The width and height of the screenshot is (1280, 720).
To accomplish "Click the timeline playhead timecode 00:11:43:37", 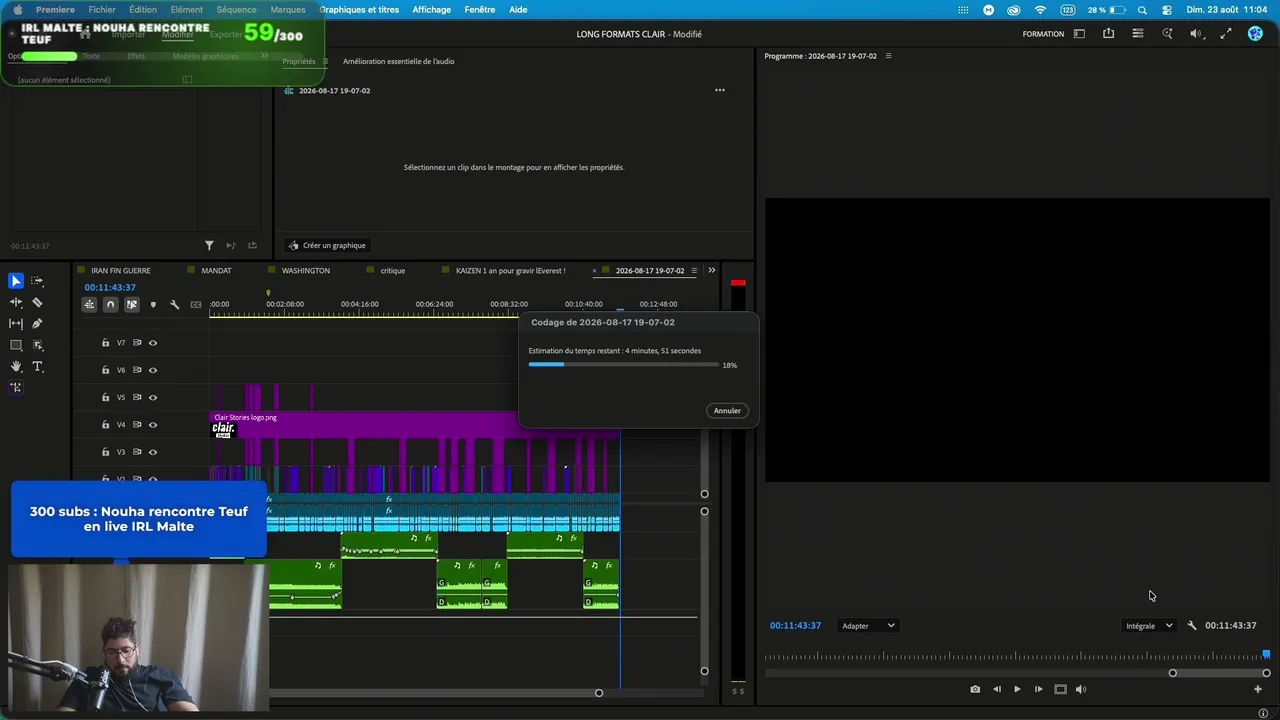I will (x=110, y=288).
